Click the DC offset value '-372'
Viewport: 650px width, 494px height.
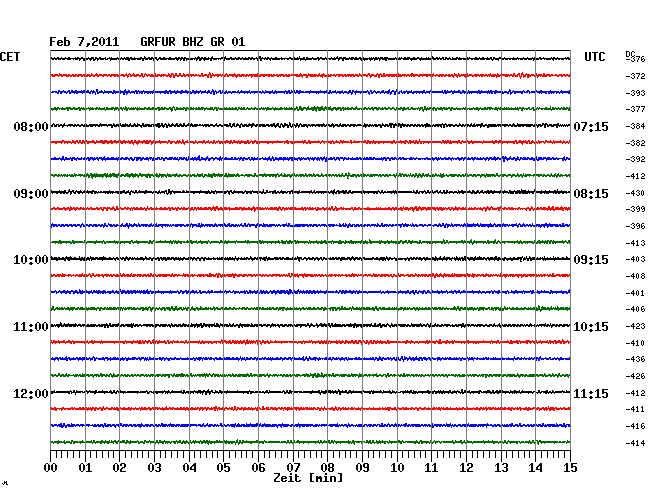[635, 76]
